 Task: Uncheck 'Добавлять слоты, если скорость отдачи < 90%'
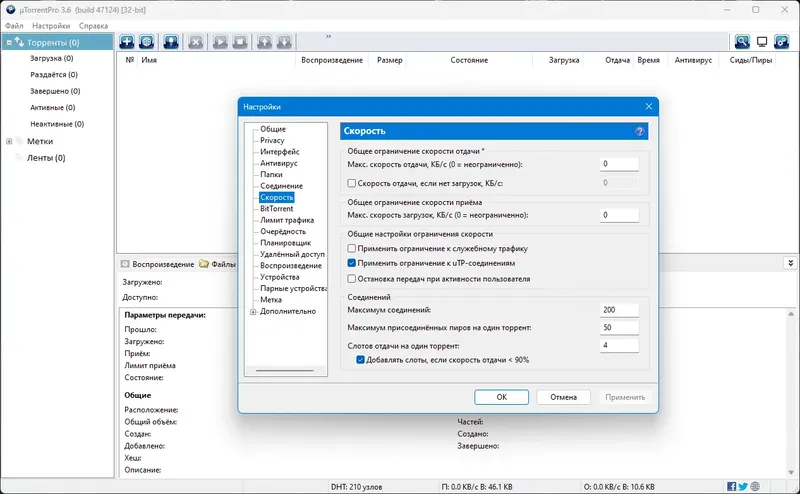pos(360,359)
